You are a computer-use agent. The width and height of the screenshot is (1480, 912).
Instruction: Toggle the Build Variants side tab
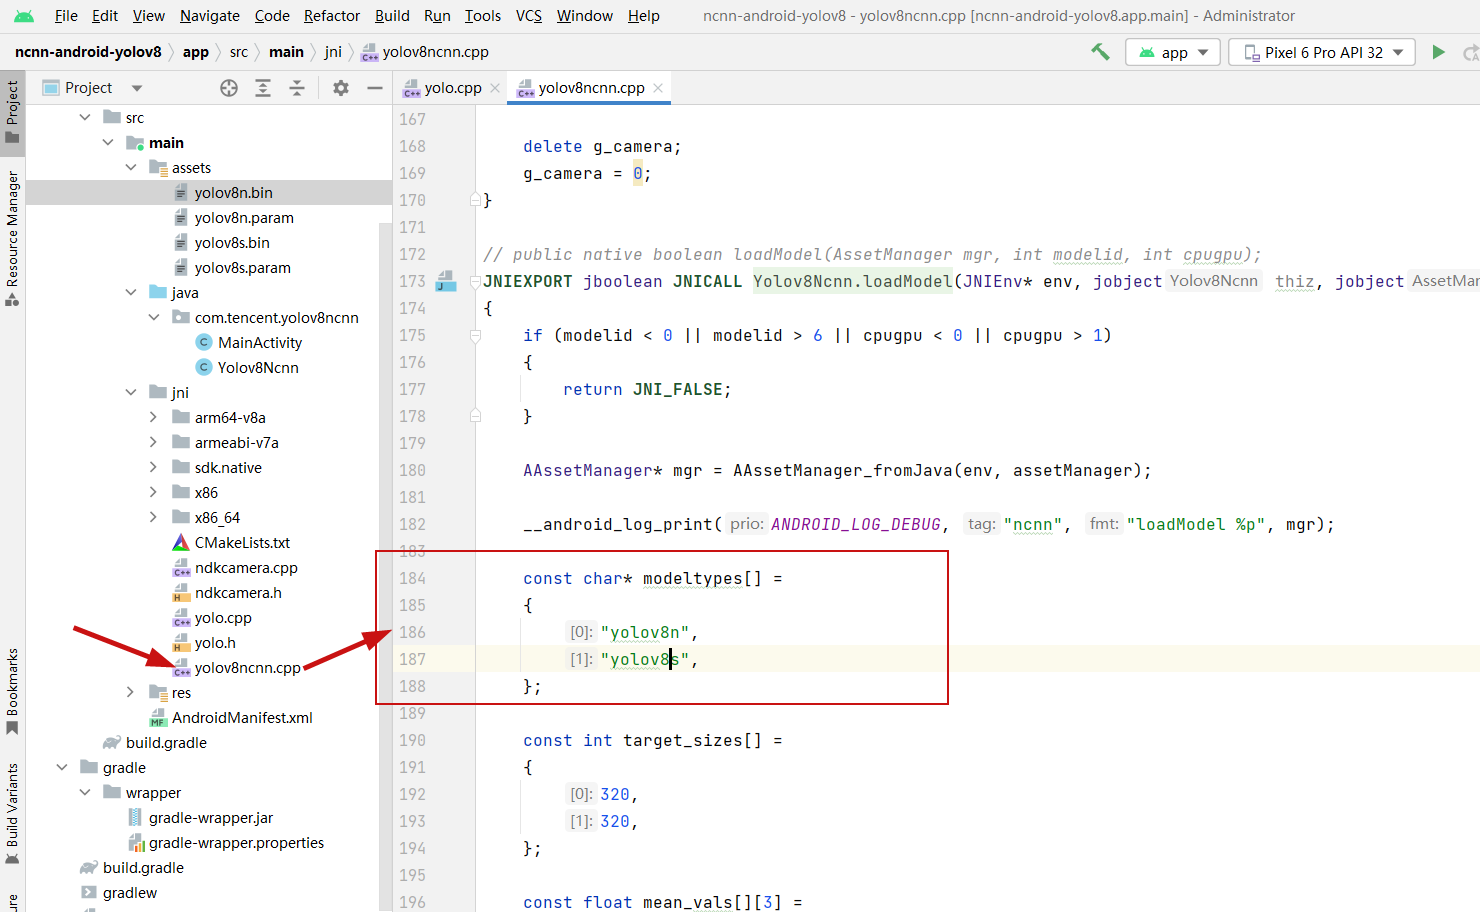(x=12, y=813)
